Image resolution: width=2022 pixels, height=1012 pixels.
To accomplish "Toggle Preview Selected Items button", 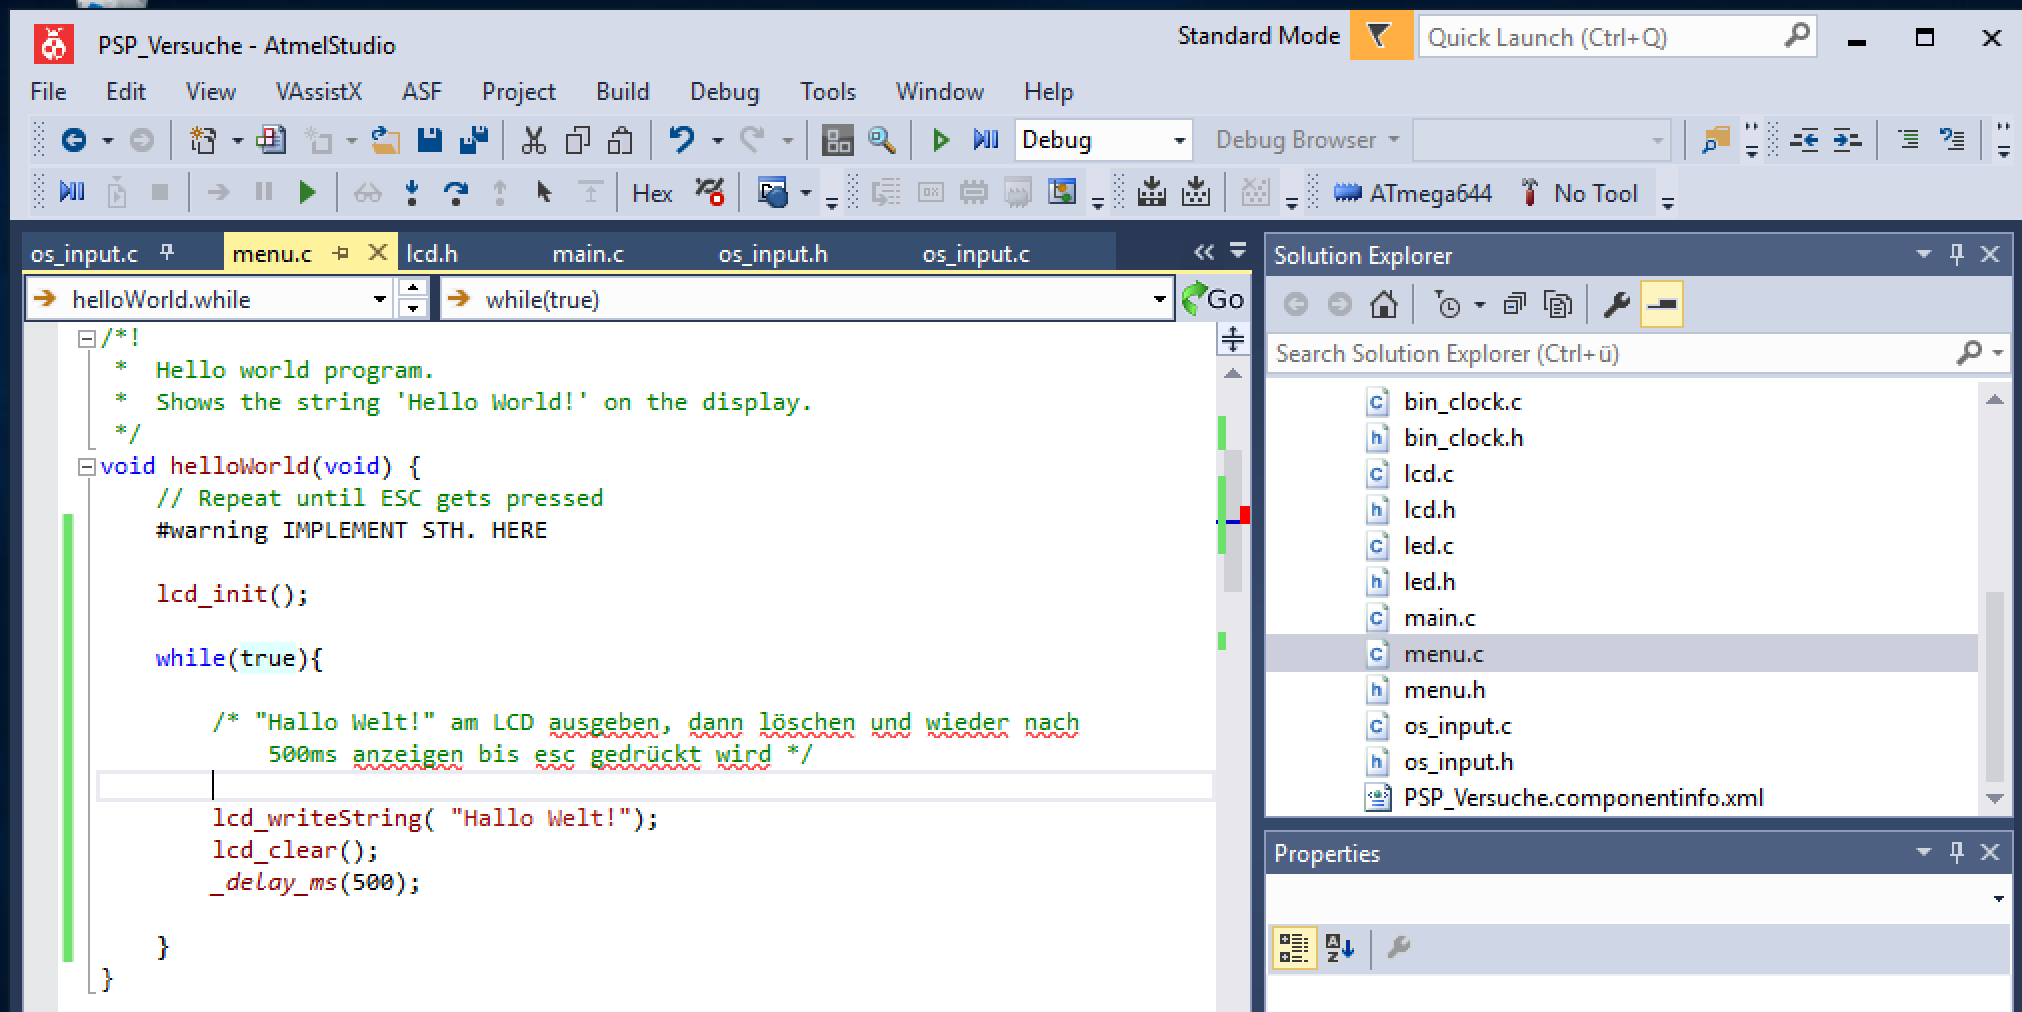I will 1662,304.
